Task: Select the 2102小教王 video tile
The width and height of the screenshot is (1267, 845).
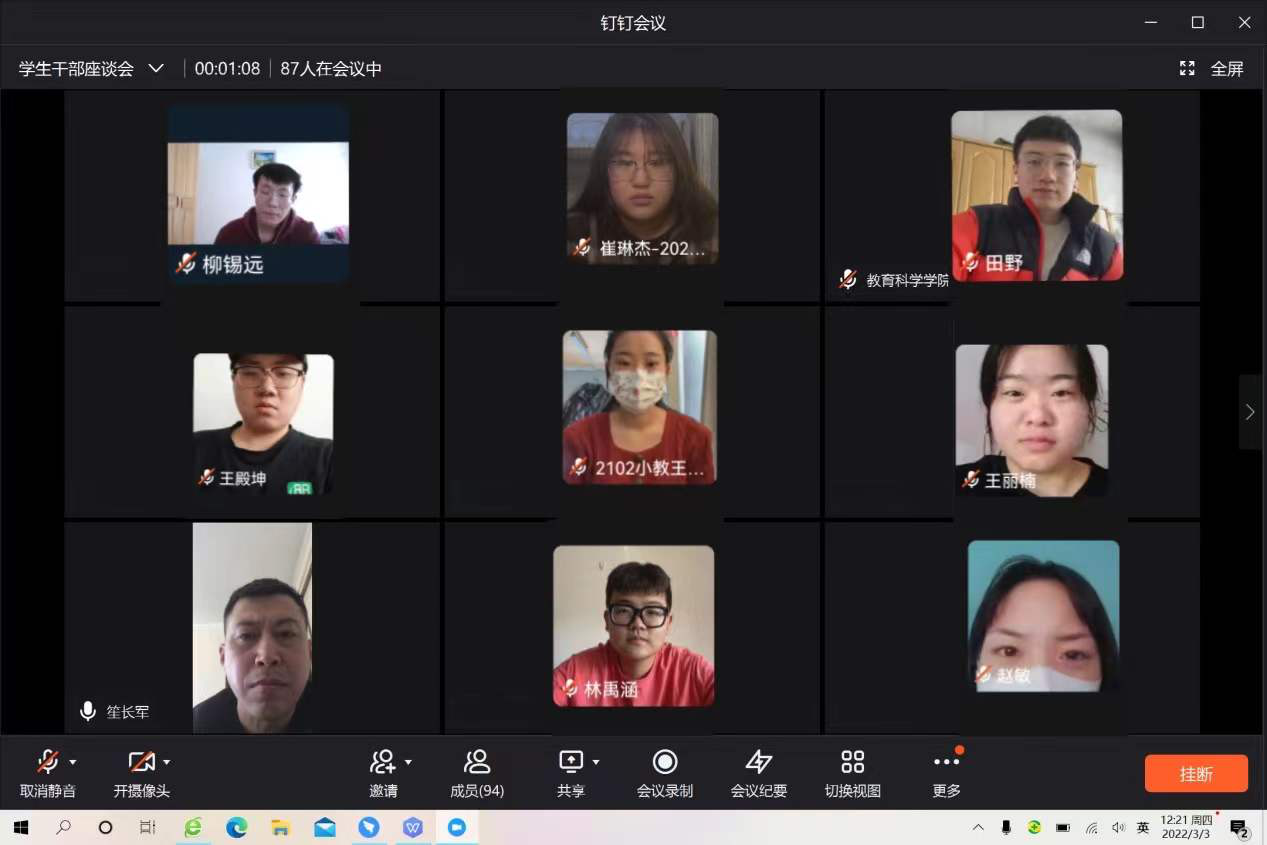Action: (x=640, y=407)
